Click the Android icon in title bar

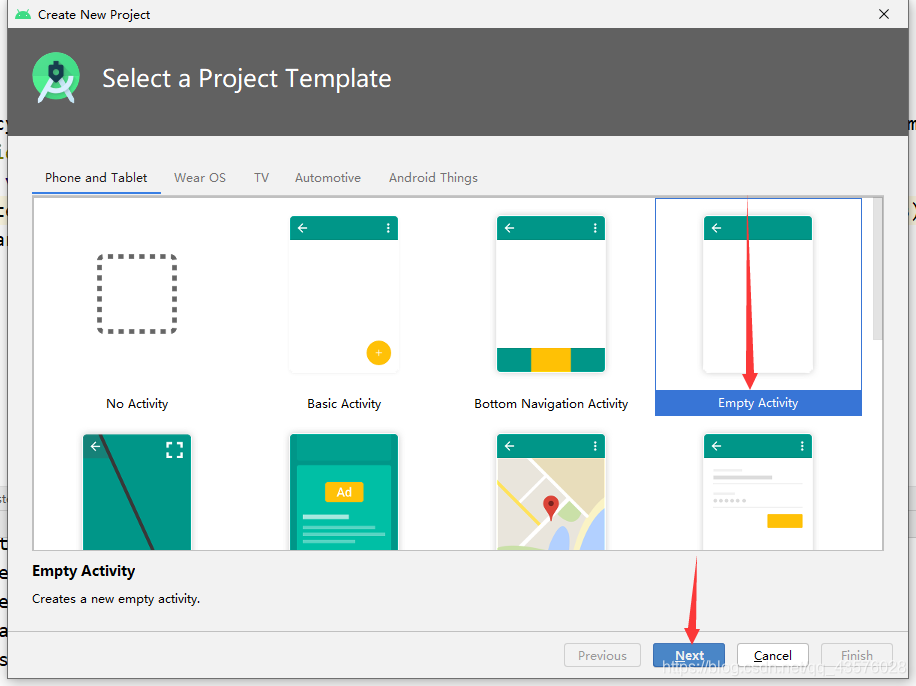pyautogui.click(x=23, y=14)
